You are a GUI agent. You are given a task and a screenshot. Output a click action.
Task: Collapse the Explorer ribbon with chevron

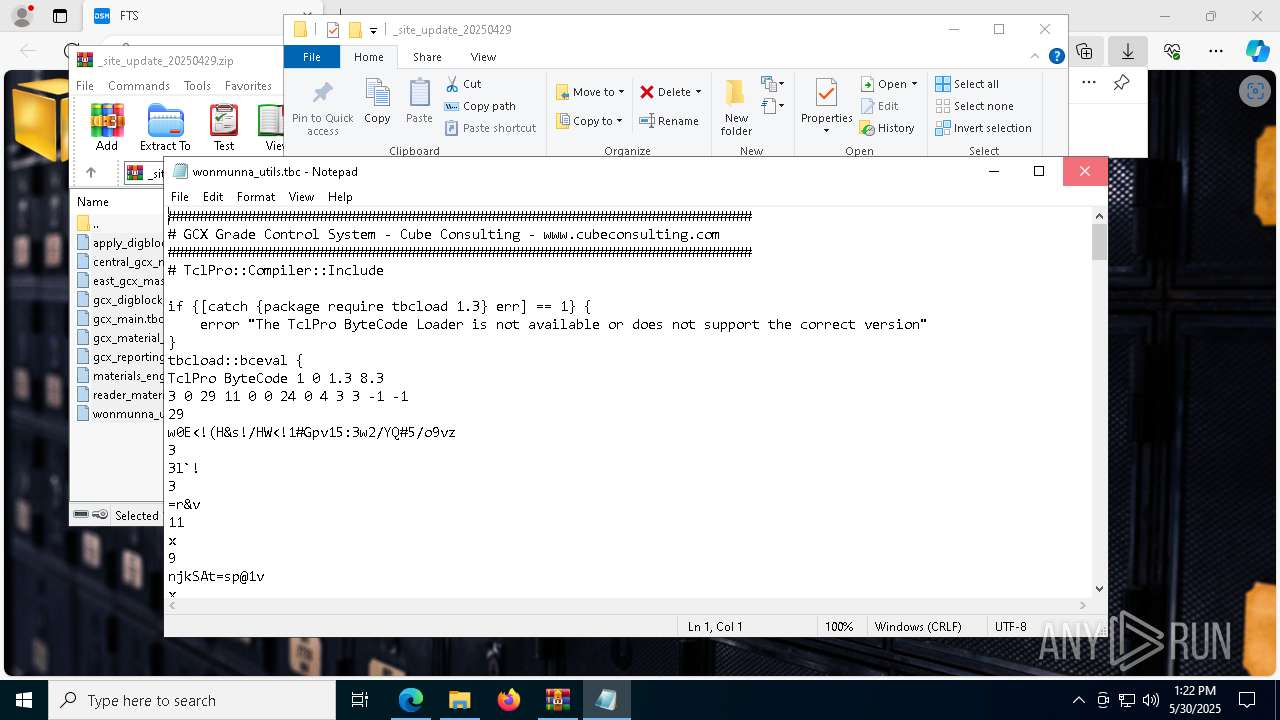1037,57
